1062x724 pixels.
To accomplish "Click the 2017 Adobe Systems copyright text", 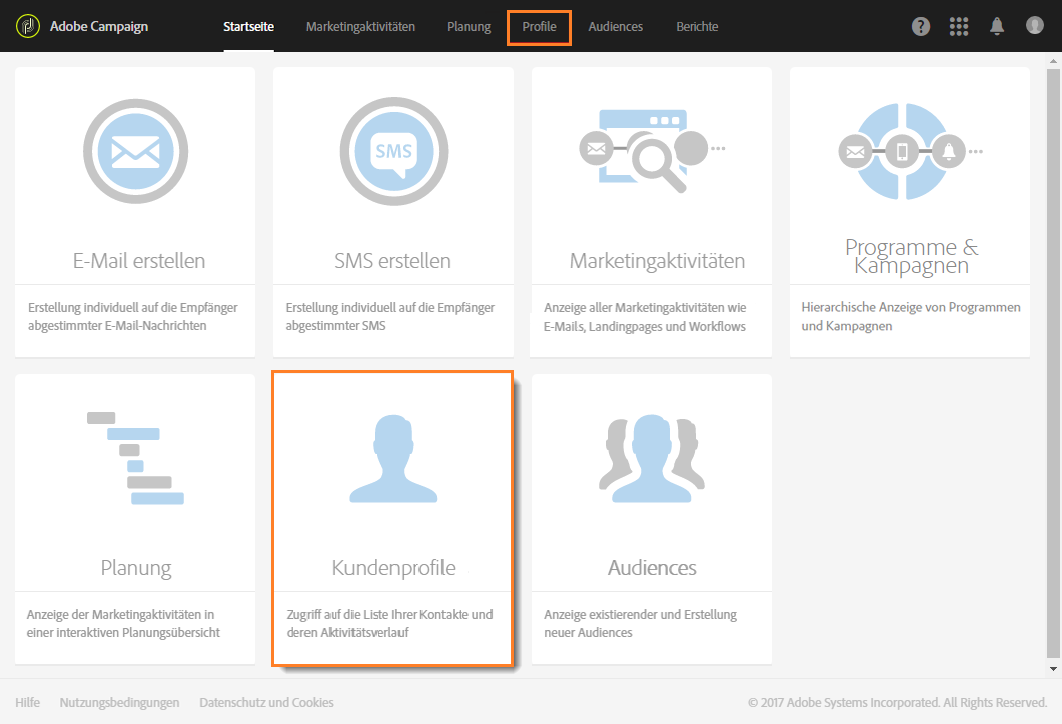I will pyautogui.click(x=897, y=702).
